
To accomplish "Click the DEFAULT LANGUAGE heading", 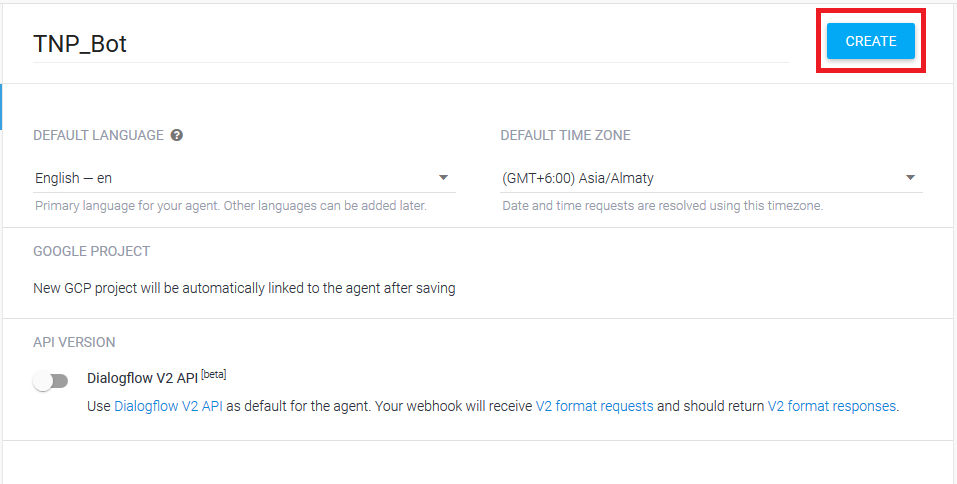I will coord(98,136).
